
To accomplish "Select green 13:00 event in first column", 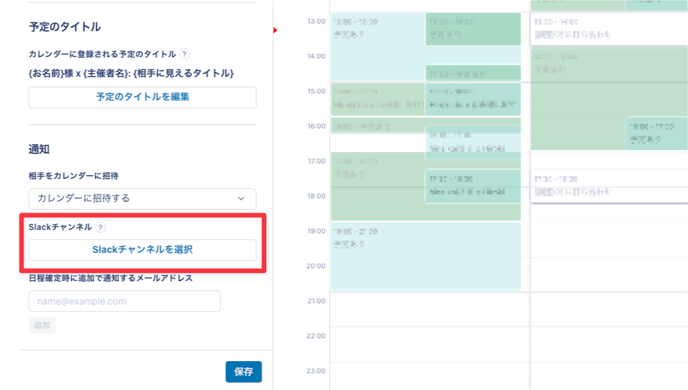I will (473, 29).
